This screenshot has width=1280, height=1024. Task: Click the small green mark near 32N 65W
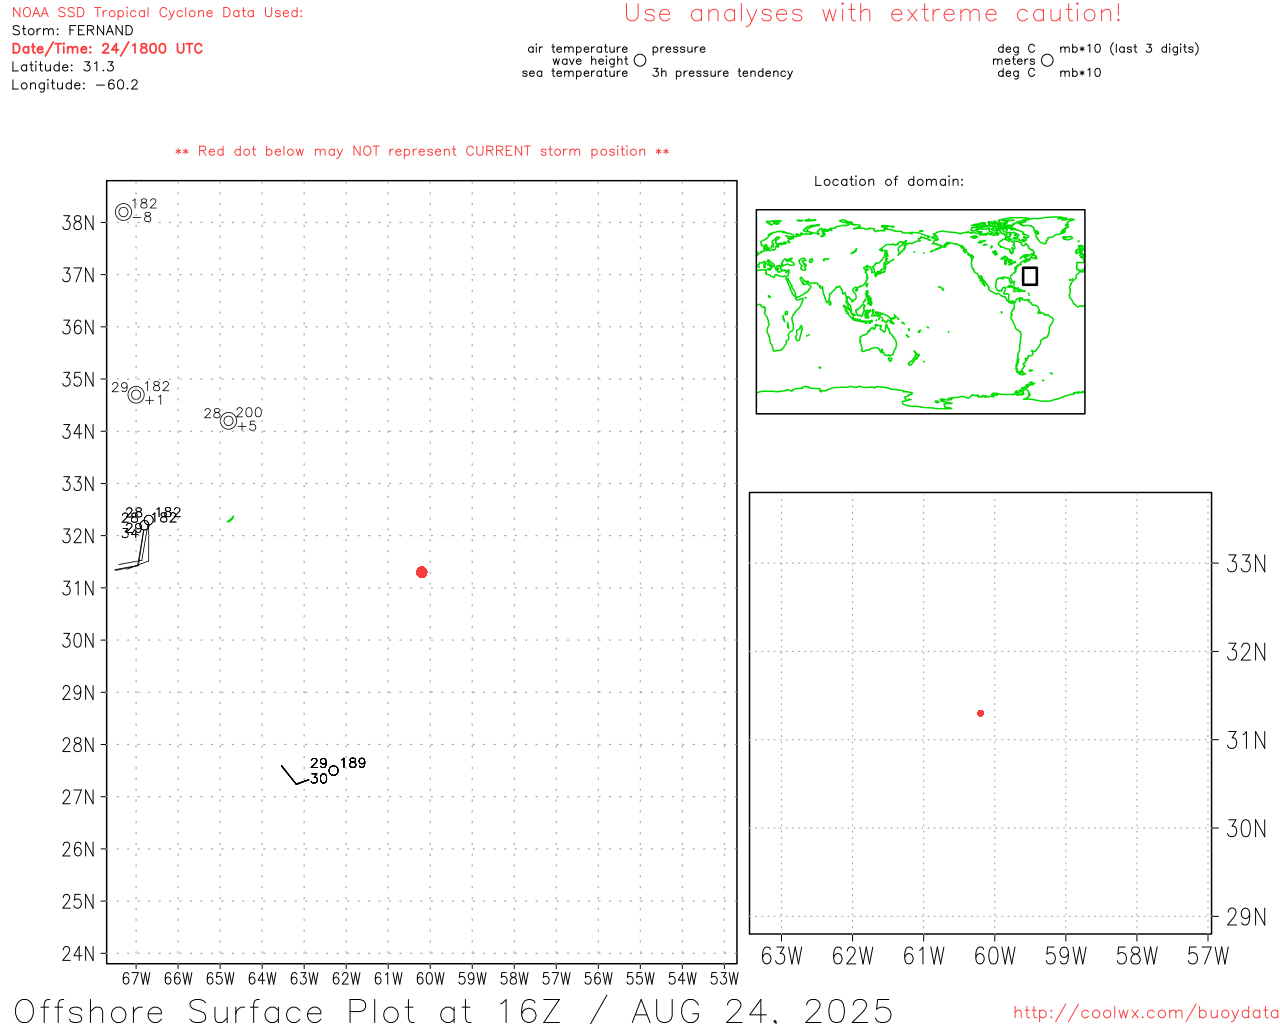coord(231,519)
